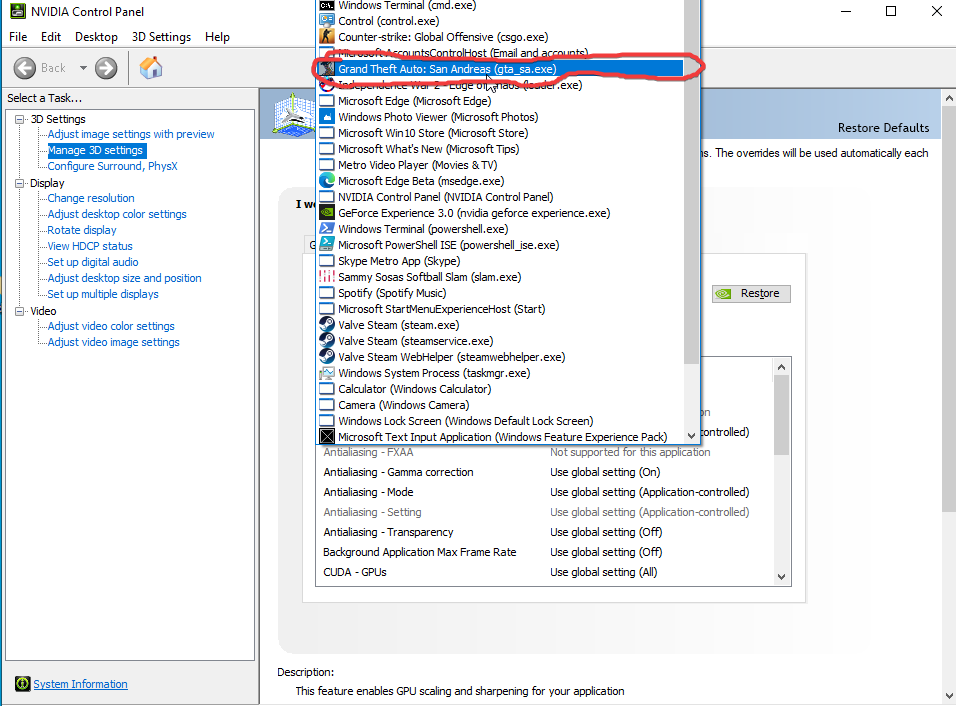
Task: Collapse the Display tree node
Action: 20,183
